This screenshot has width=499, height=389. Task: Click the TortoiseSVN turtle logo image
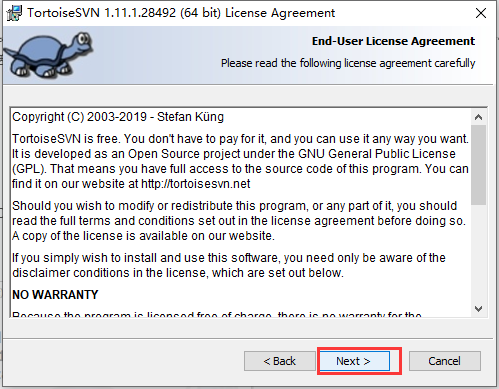click(49, 55)
